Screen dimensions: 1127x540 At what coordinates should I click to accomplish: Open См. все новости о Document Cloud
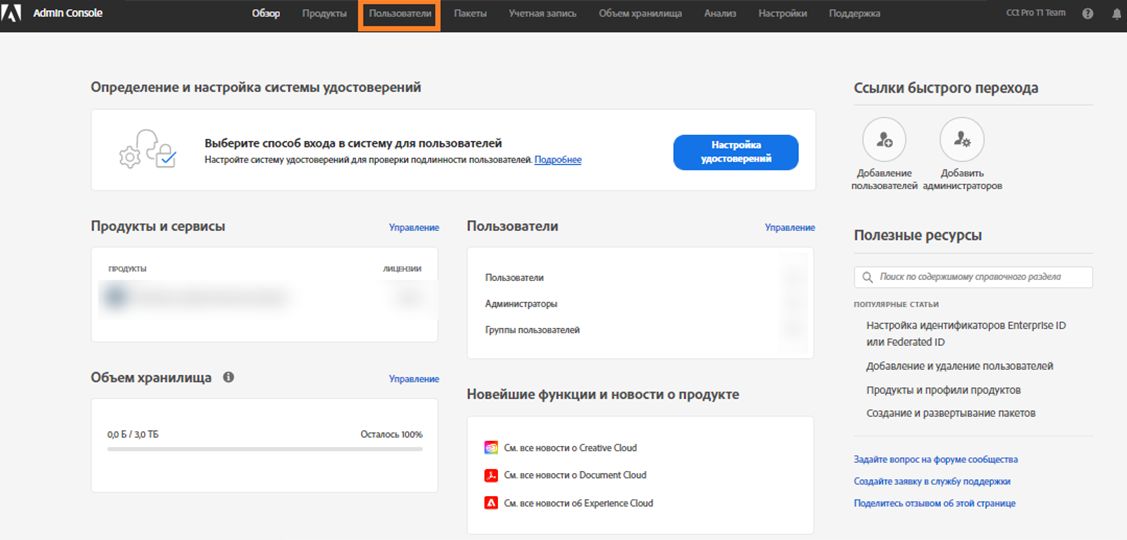[x=575, y=475]
